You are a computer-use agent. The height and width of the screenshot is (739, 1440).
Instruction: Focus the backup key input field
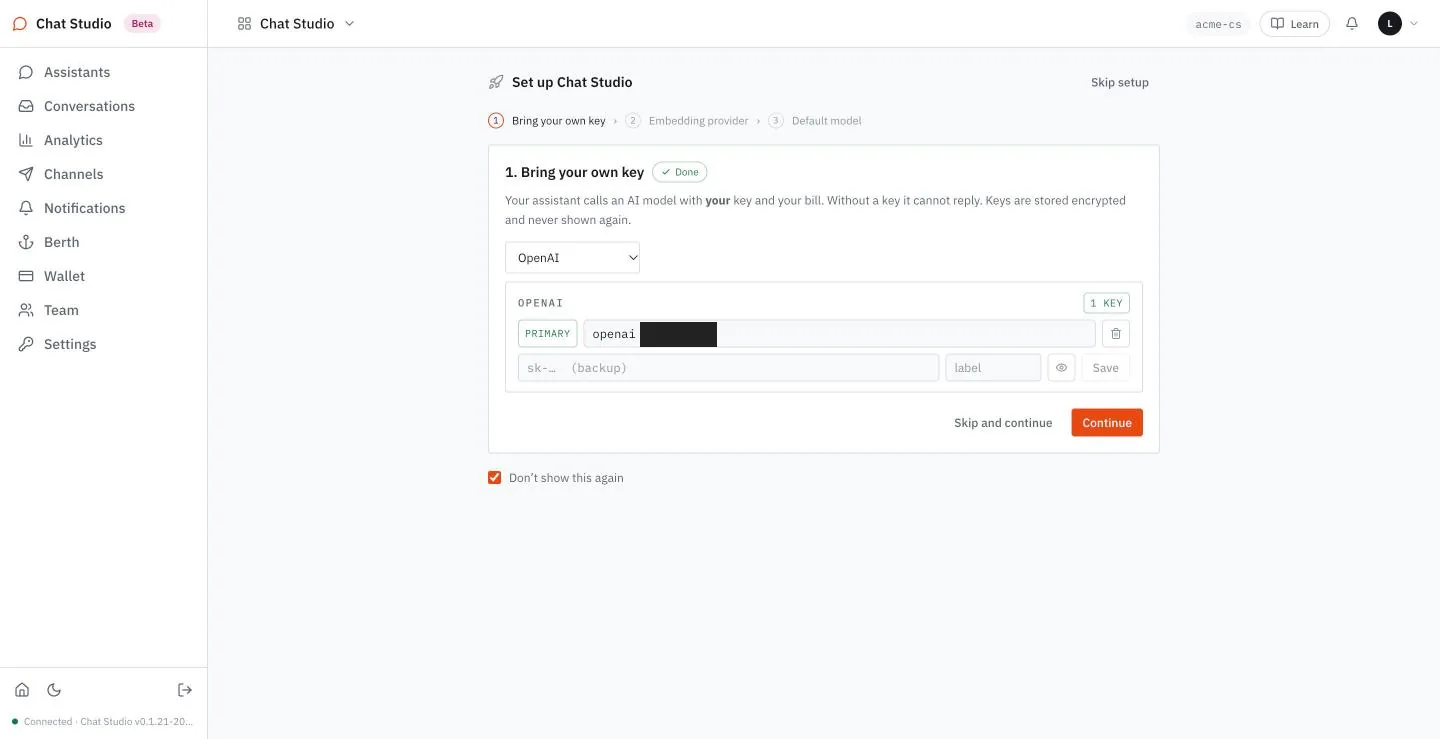point(728,368)
